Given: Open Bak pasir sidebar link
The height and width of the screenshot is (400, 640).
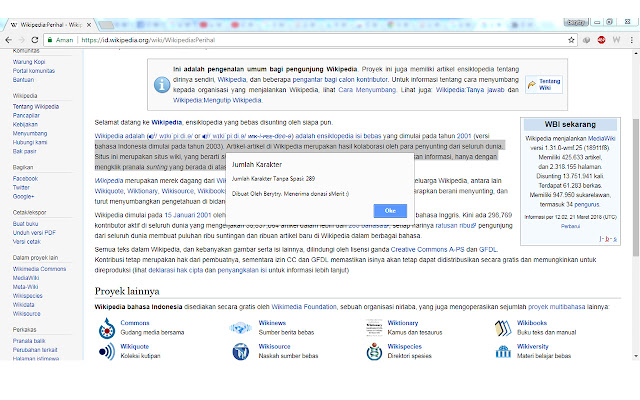Looking at the screenshot, I should (x=24, y=151).
